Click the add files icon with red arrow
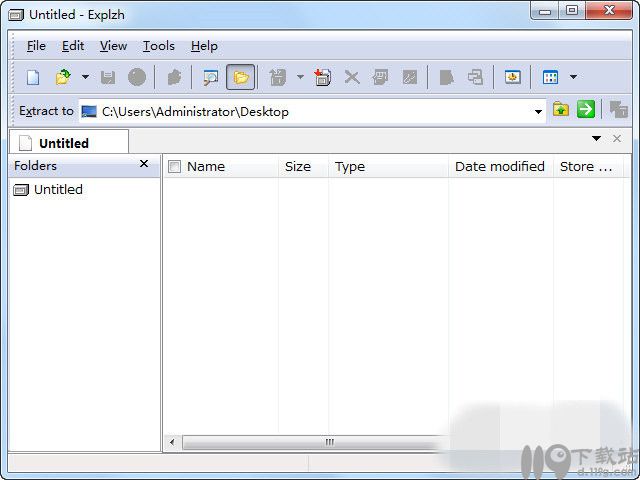The image size is (640, 480). [322, 77]
